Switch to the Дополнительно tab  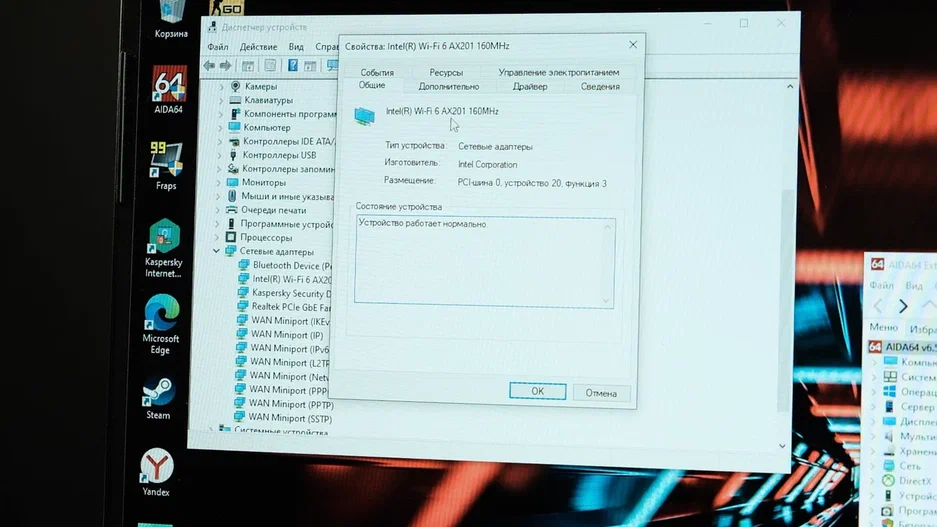tap(449, 87)
